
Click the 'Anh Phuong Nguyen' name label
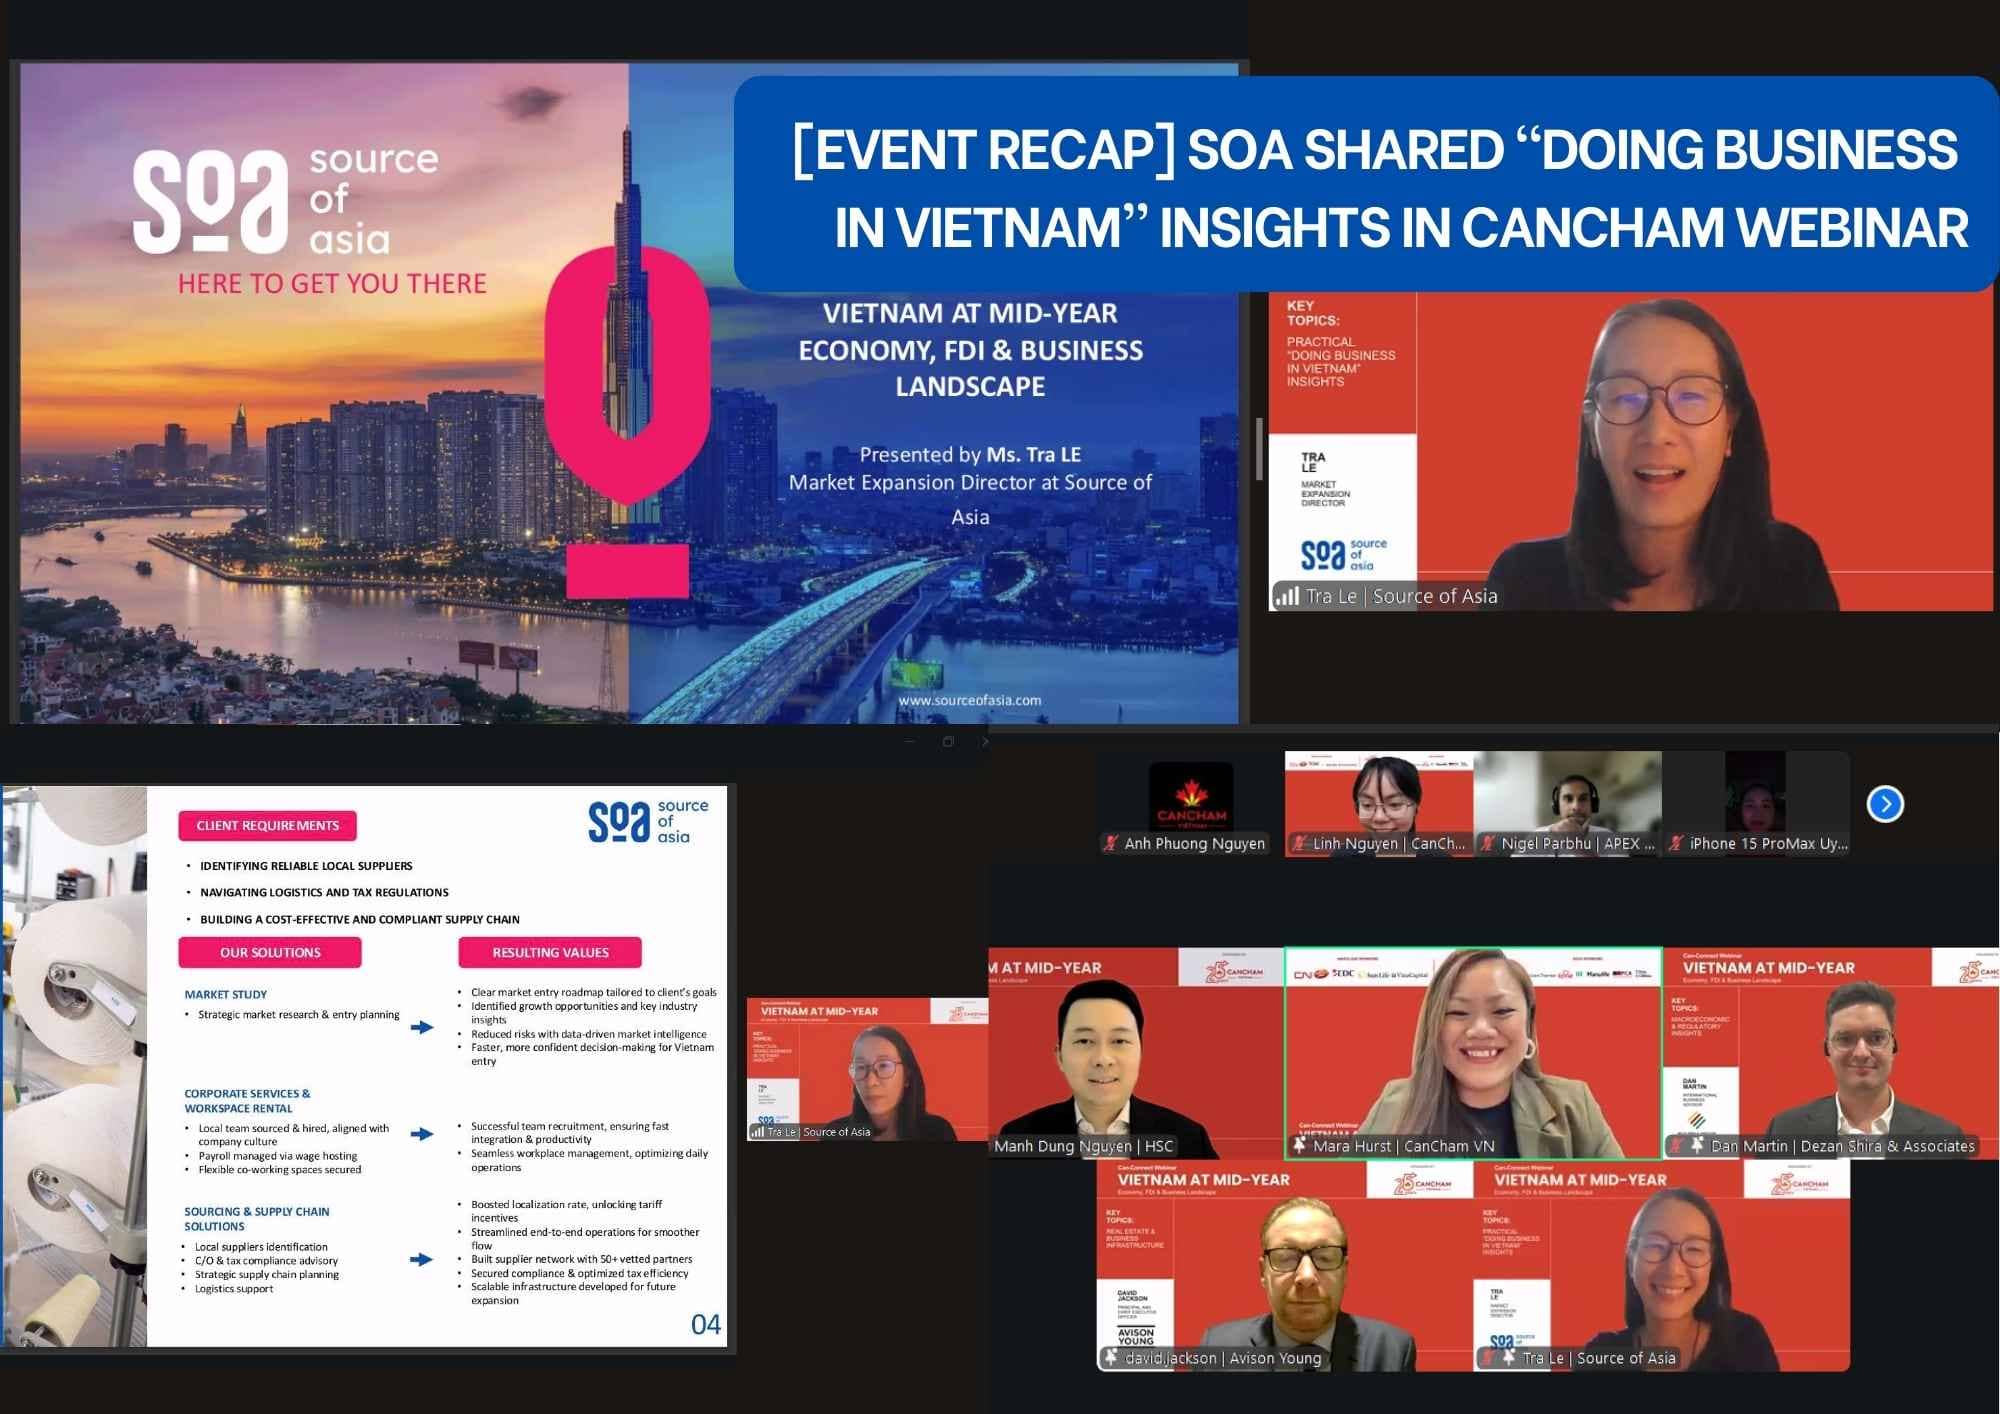(x=1194, y=844)
